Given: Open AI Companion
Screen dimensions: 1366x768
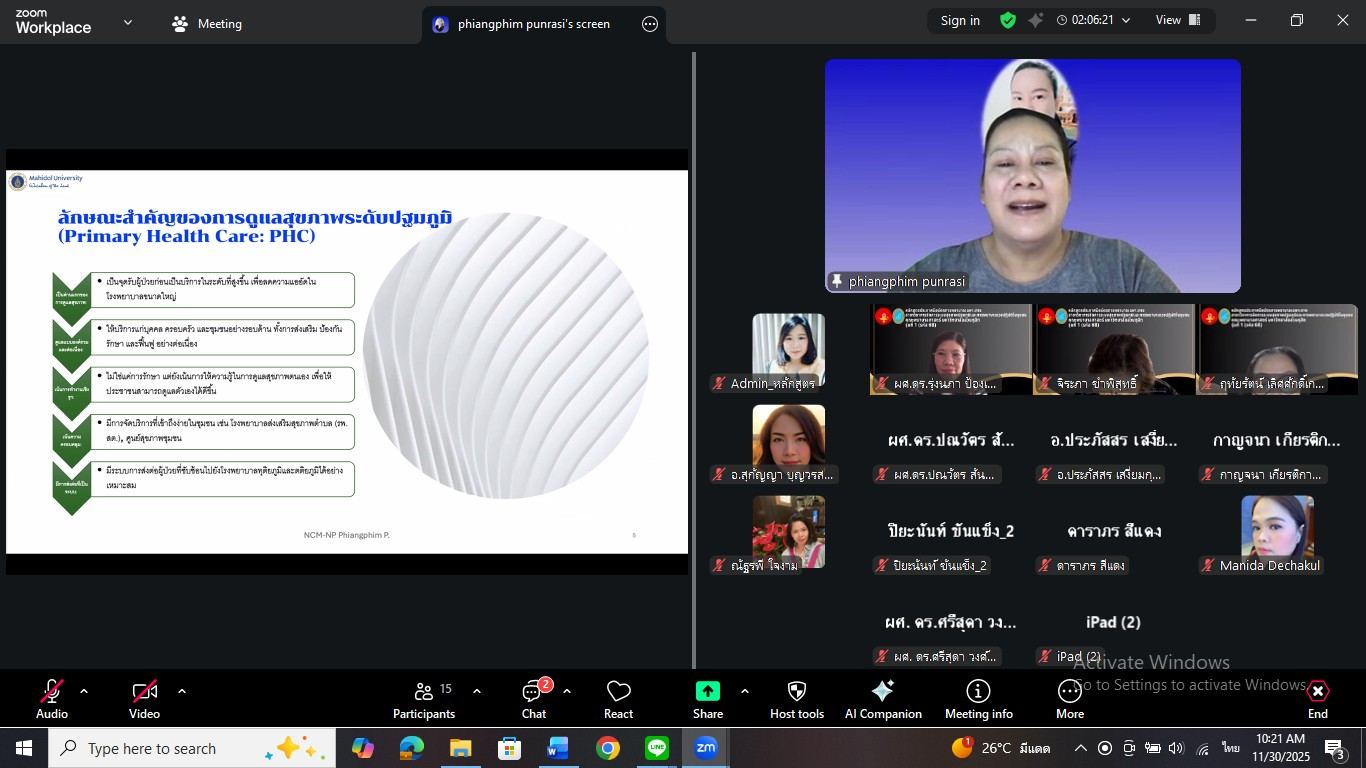Looking at the screenshot, I should pos(882,699).
